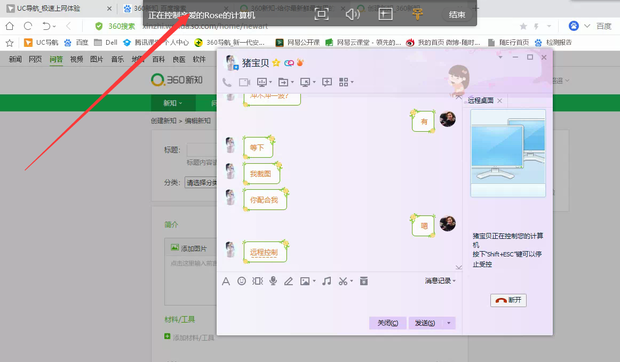Click the orange pin icon in control bar
This screenshot has height=362, width=620.
[418, 14]
